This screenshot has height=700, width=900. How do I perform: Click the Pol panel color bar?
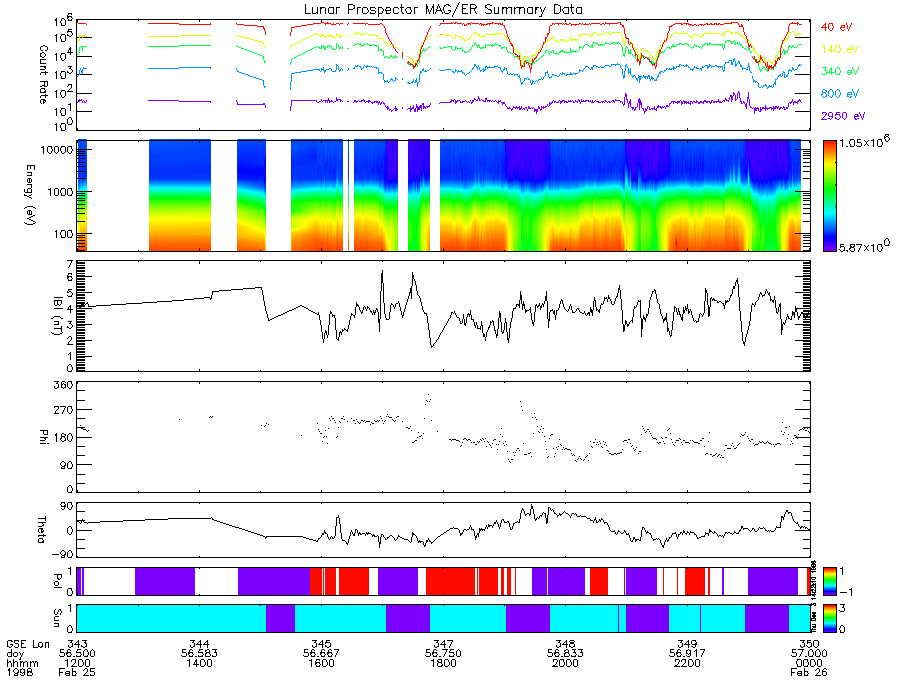(x=829, y=581)
